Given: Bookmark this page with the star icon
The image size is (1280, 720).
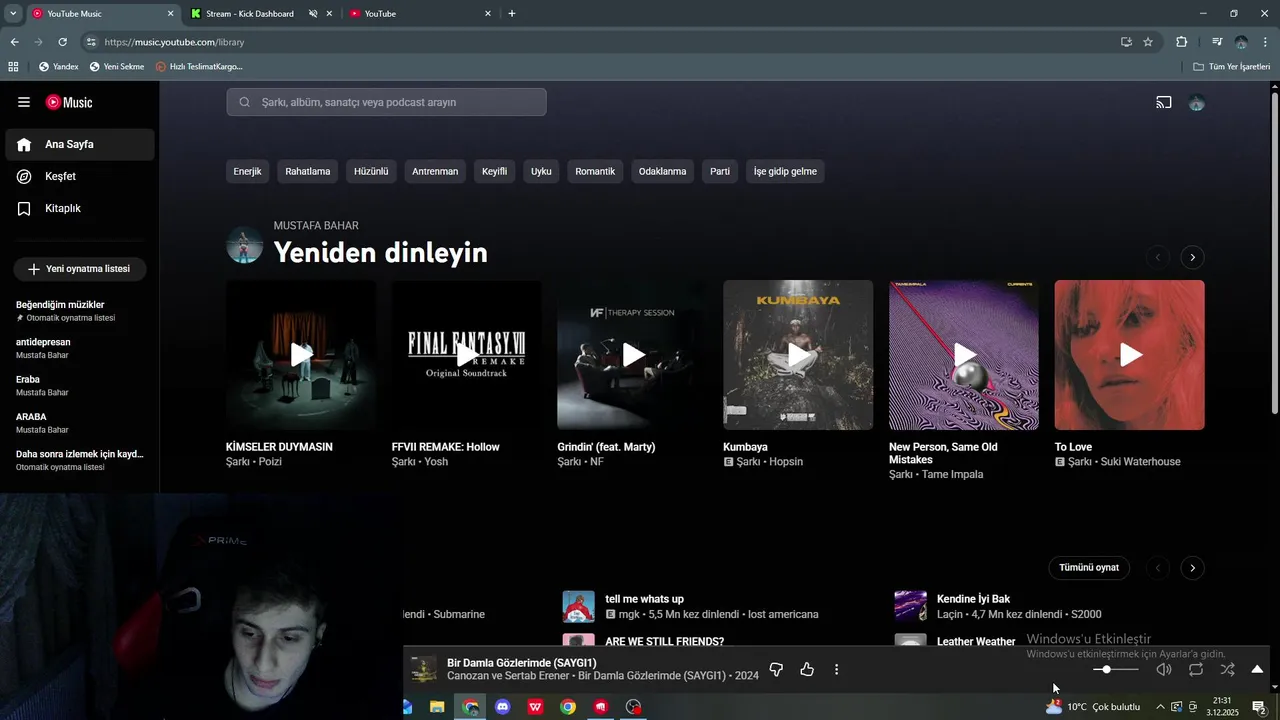Looking at the screenshot, I should pos(1148,42).
